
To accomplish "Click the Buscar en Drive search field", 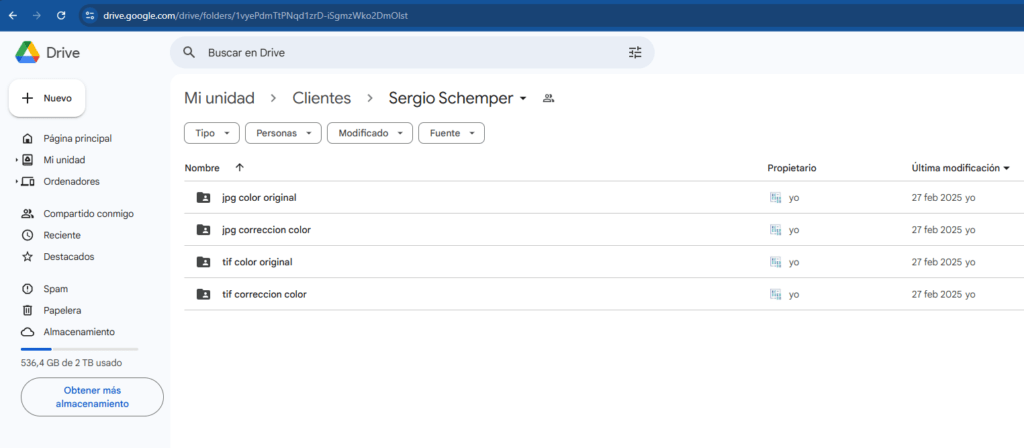I will click(x=411, y=52).
